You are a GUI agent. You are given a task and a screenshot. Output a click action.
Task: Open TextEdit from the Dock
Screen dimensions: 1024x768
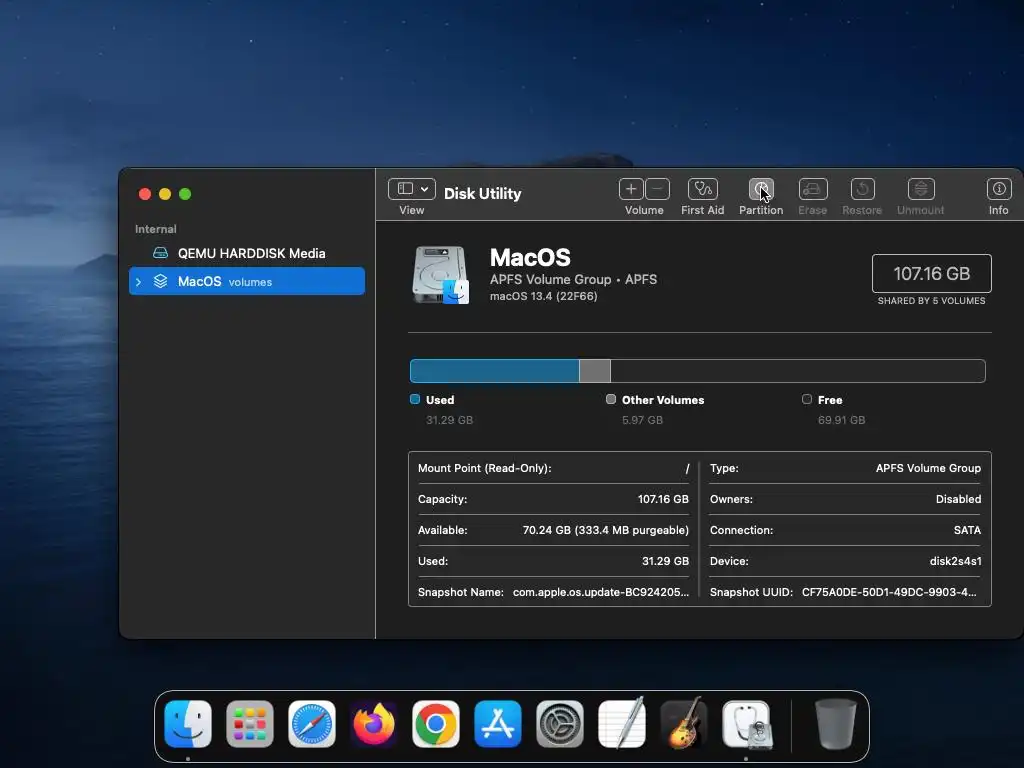pos(622,723)
